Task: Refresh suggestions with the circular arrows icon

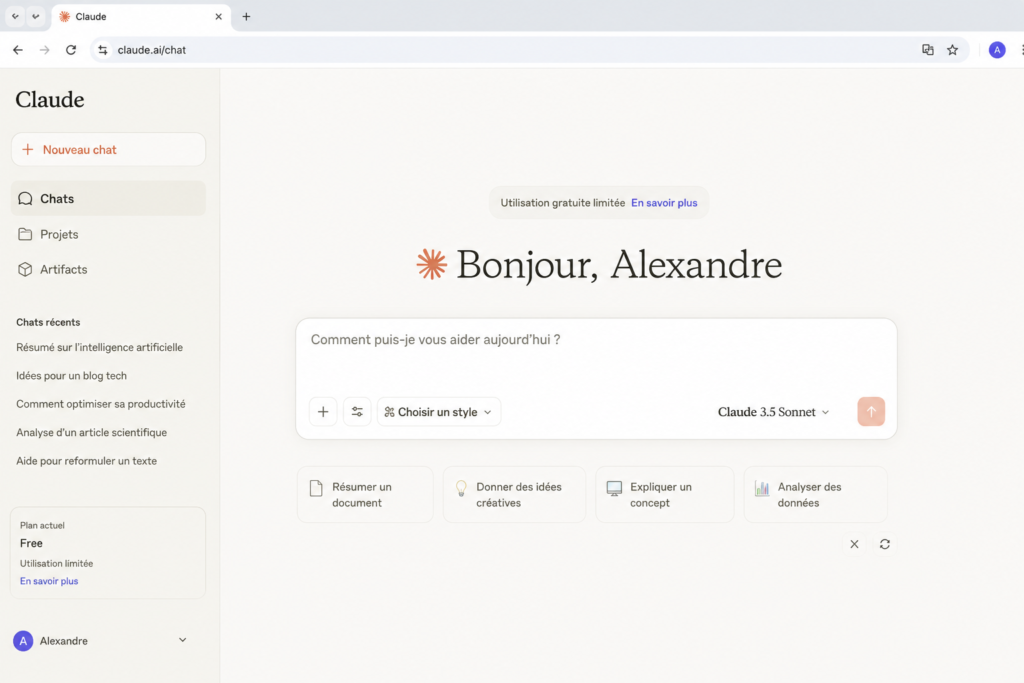Action: [885, 544]
